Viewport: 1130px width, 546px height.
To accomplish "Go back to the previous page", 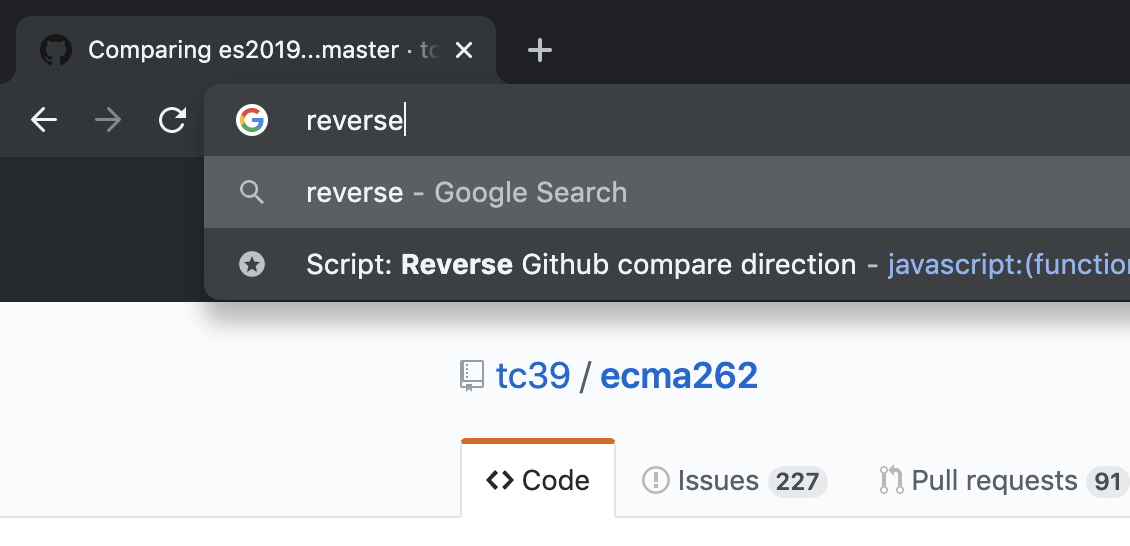I will point(44,121).
